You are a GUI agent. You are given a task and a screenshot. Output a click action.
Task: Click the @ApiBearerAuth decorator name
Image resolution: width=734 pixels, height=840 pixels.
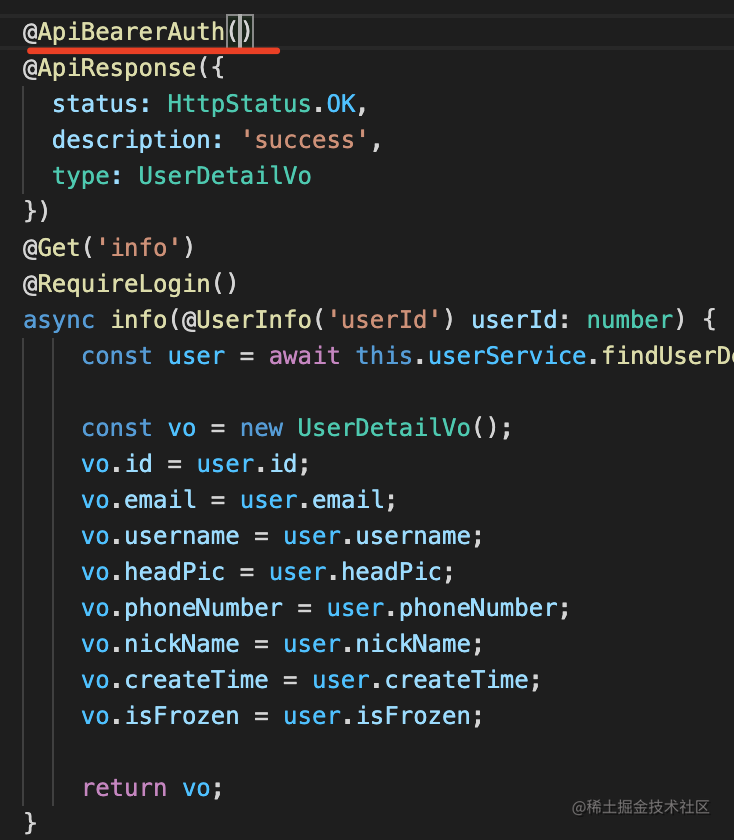[124, 32]
